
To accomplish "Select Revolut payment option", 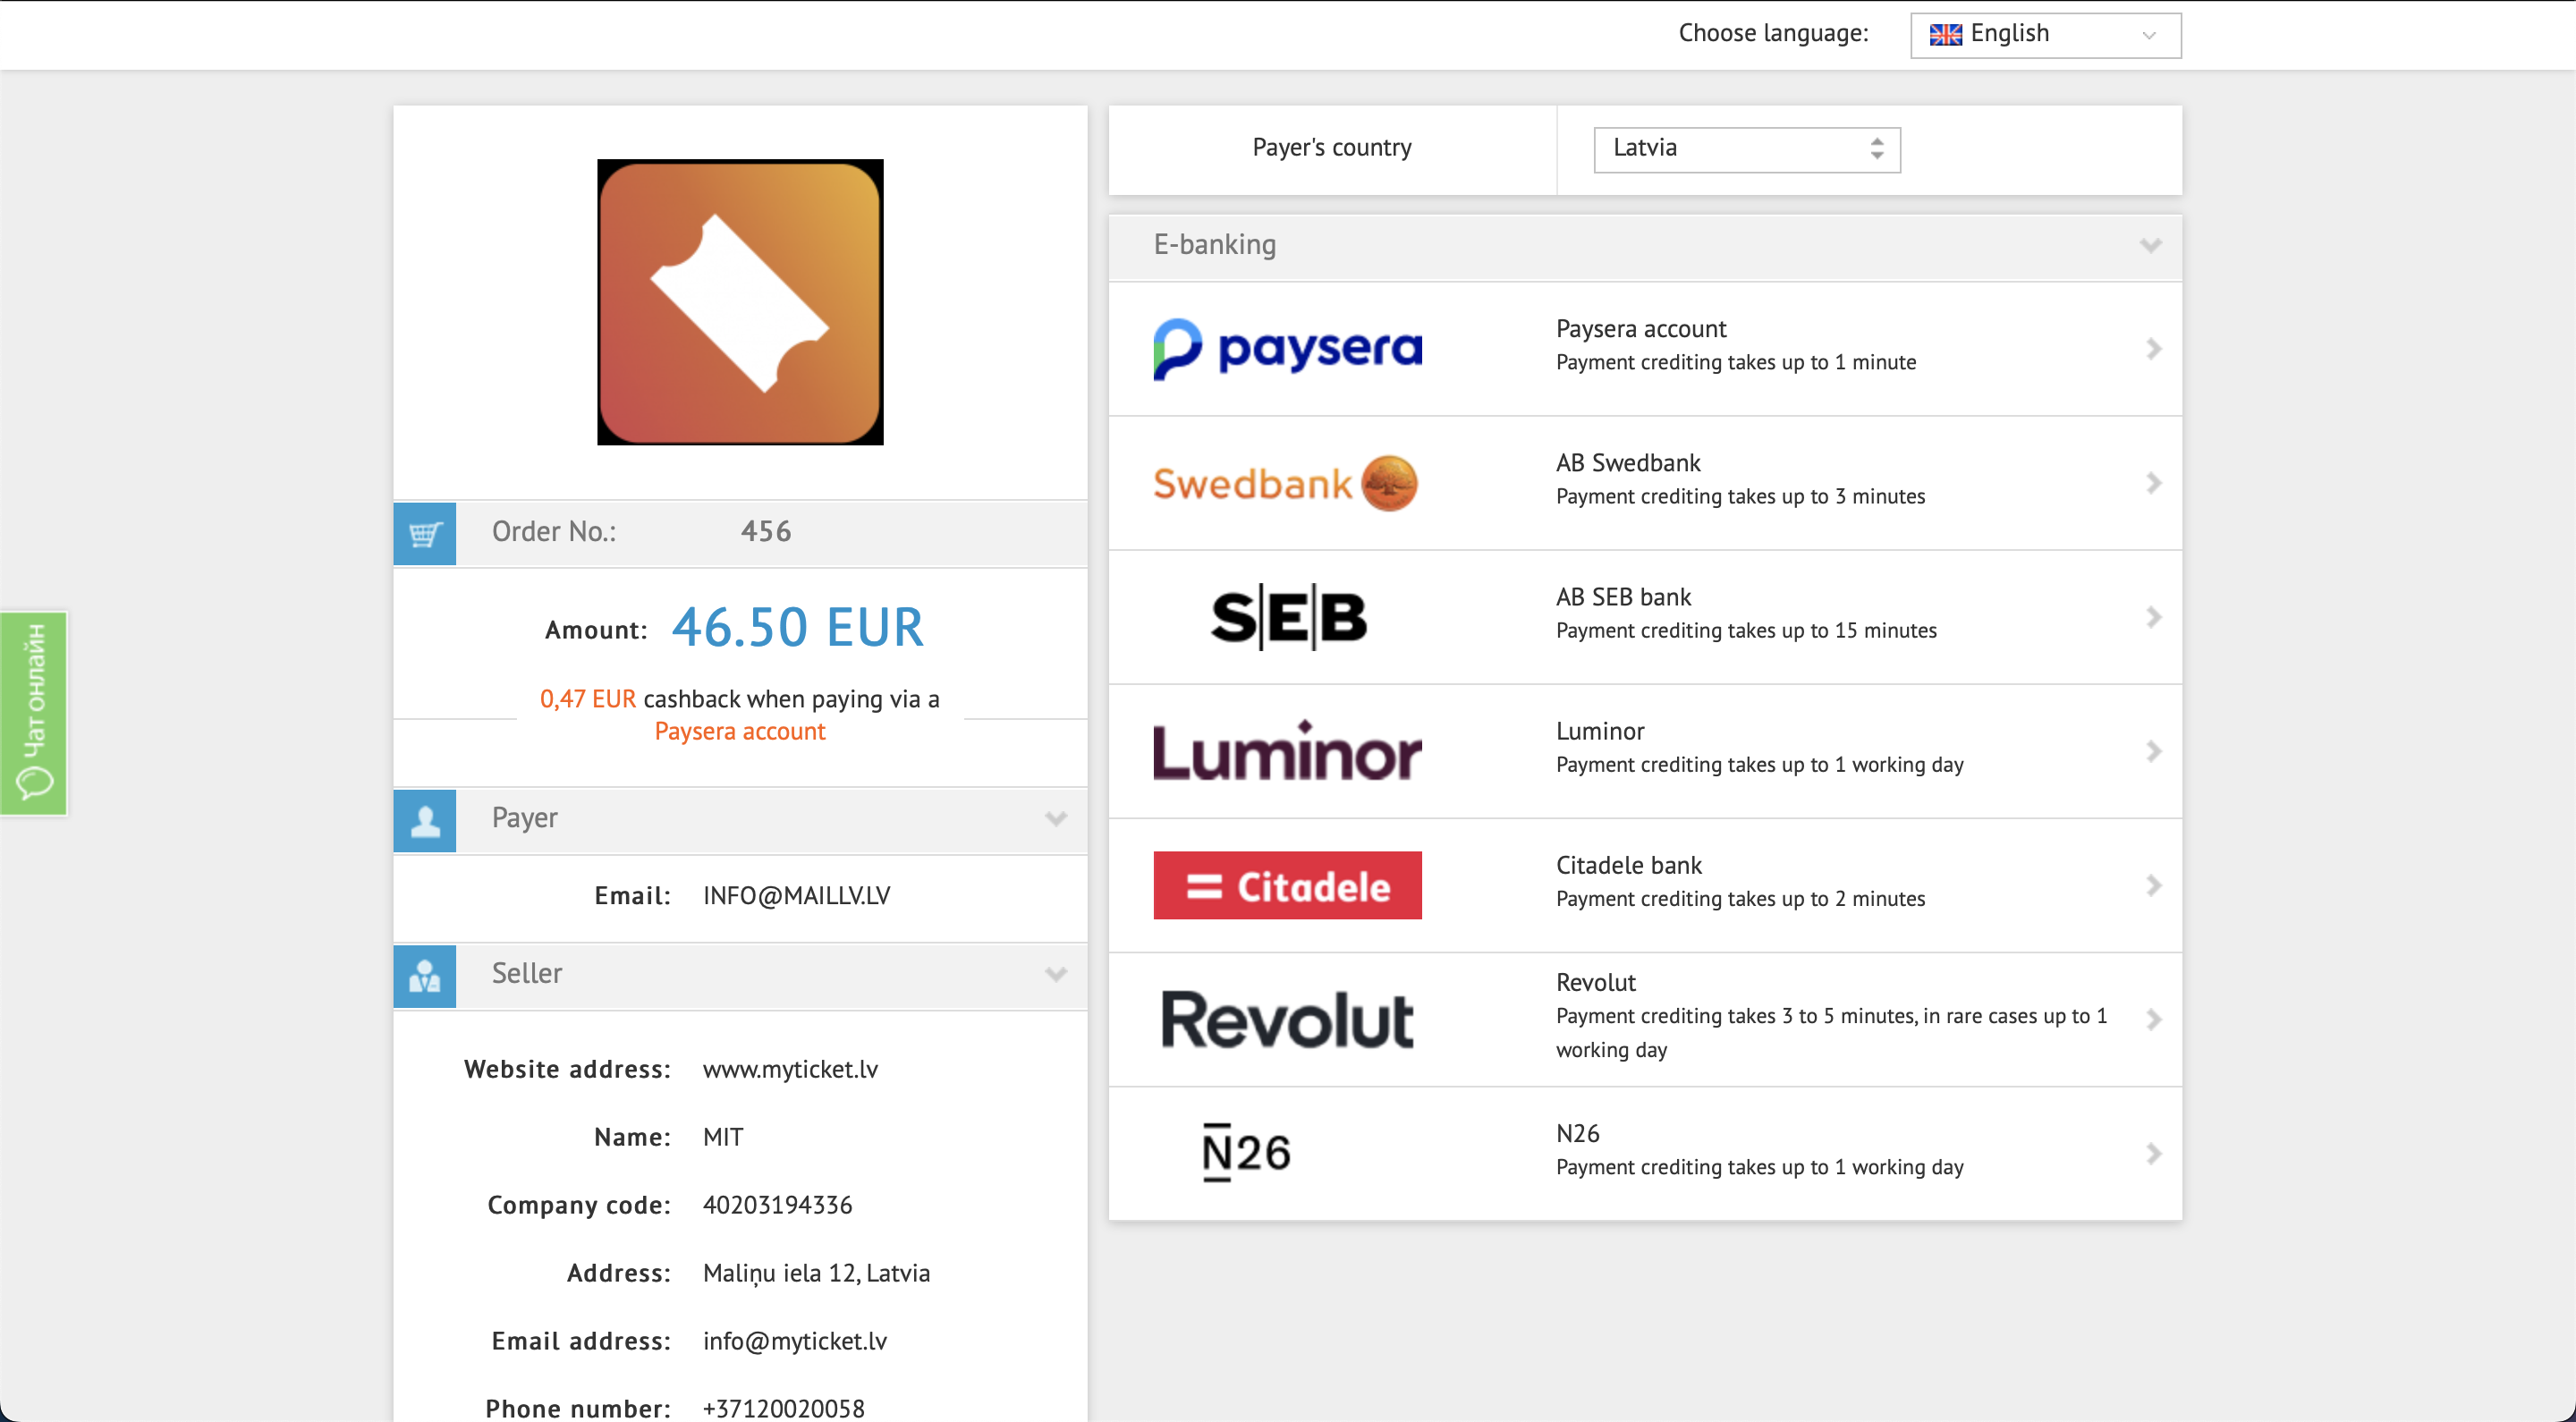I will point(1645,1019).
